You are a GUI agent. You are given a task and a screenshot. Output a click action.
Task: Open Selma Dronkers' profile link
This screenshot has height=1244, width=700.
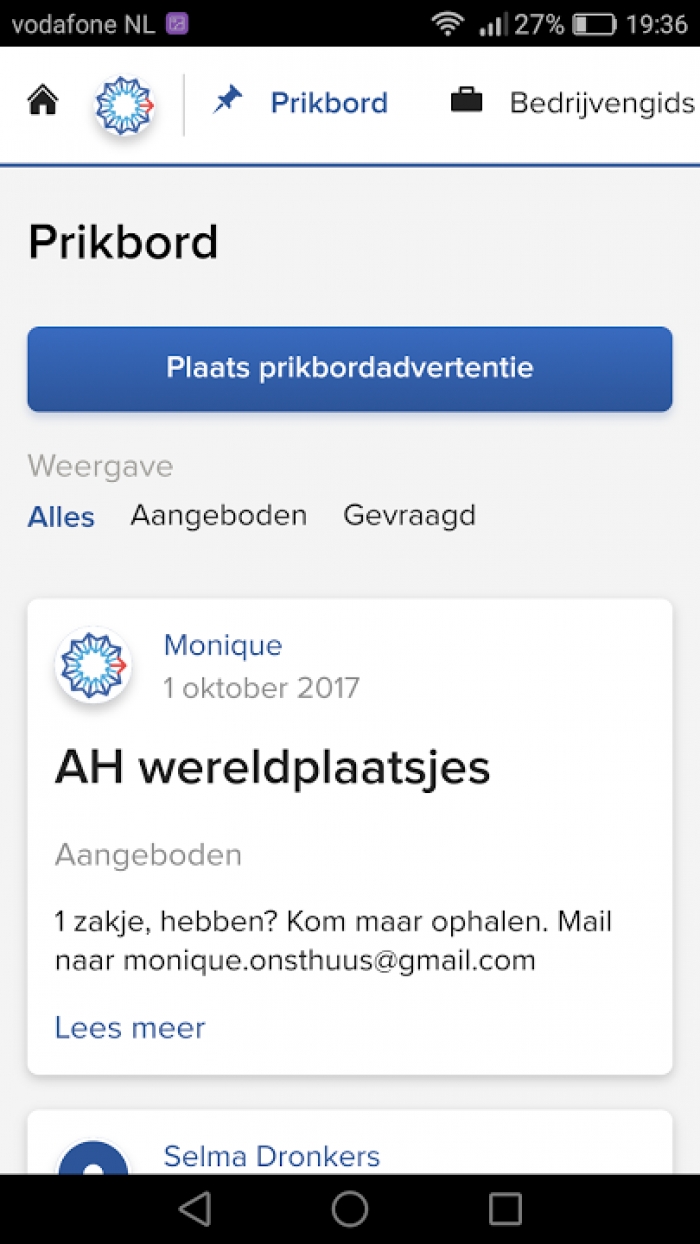pyautogui.click(x=272, y=1157)
